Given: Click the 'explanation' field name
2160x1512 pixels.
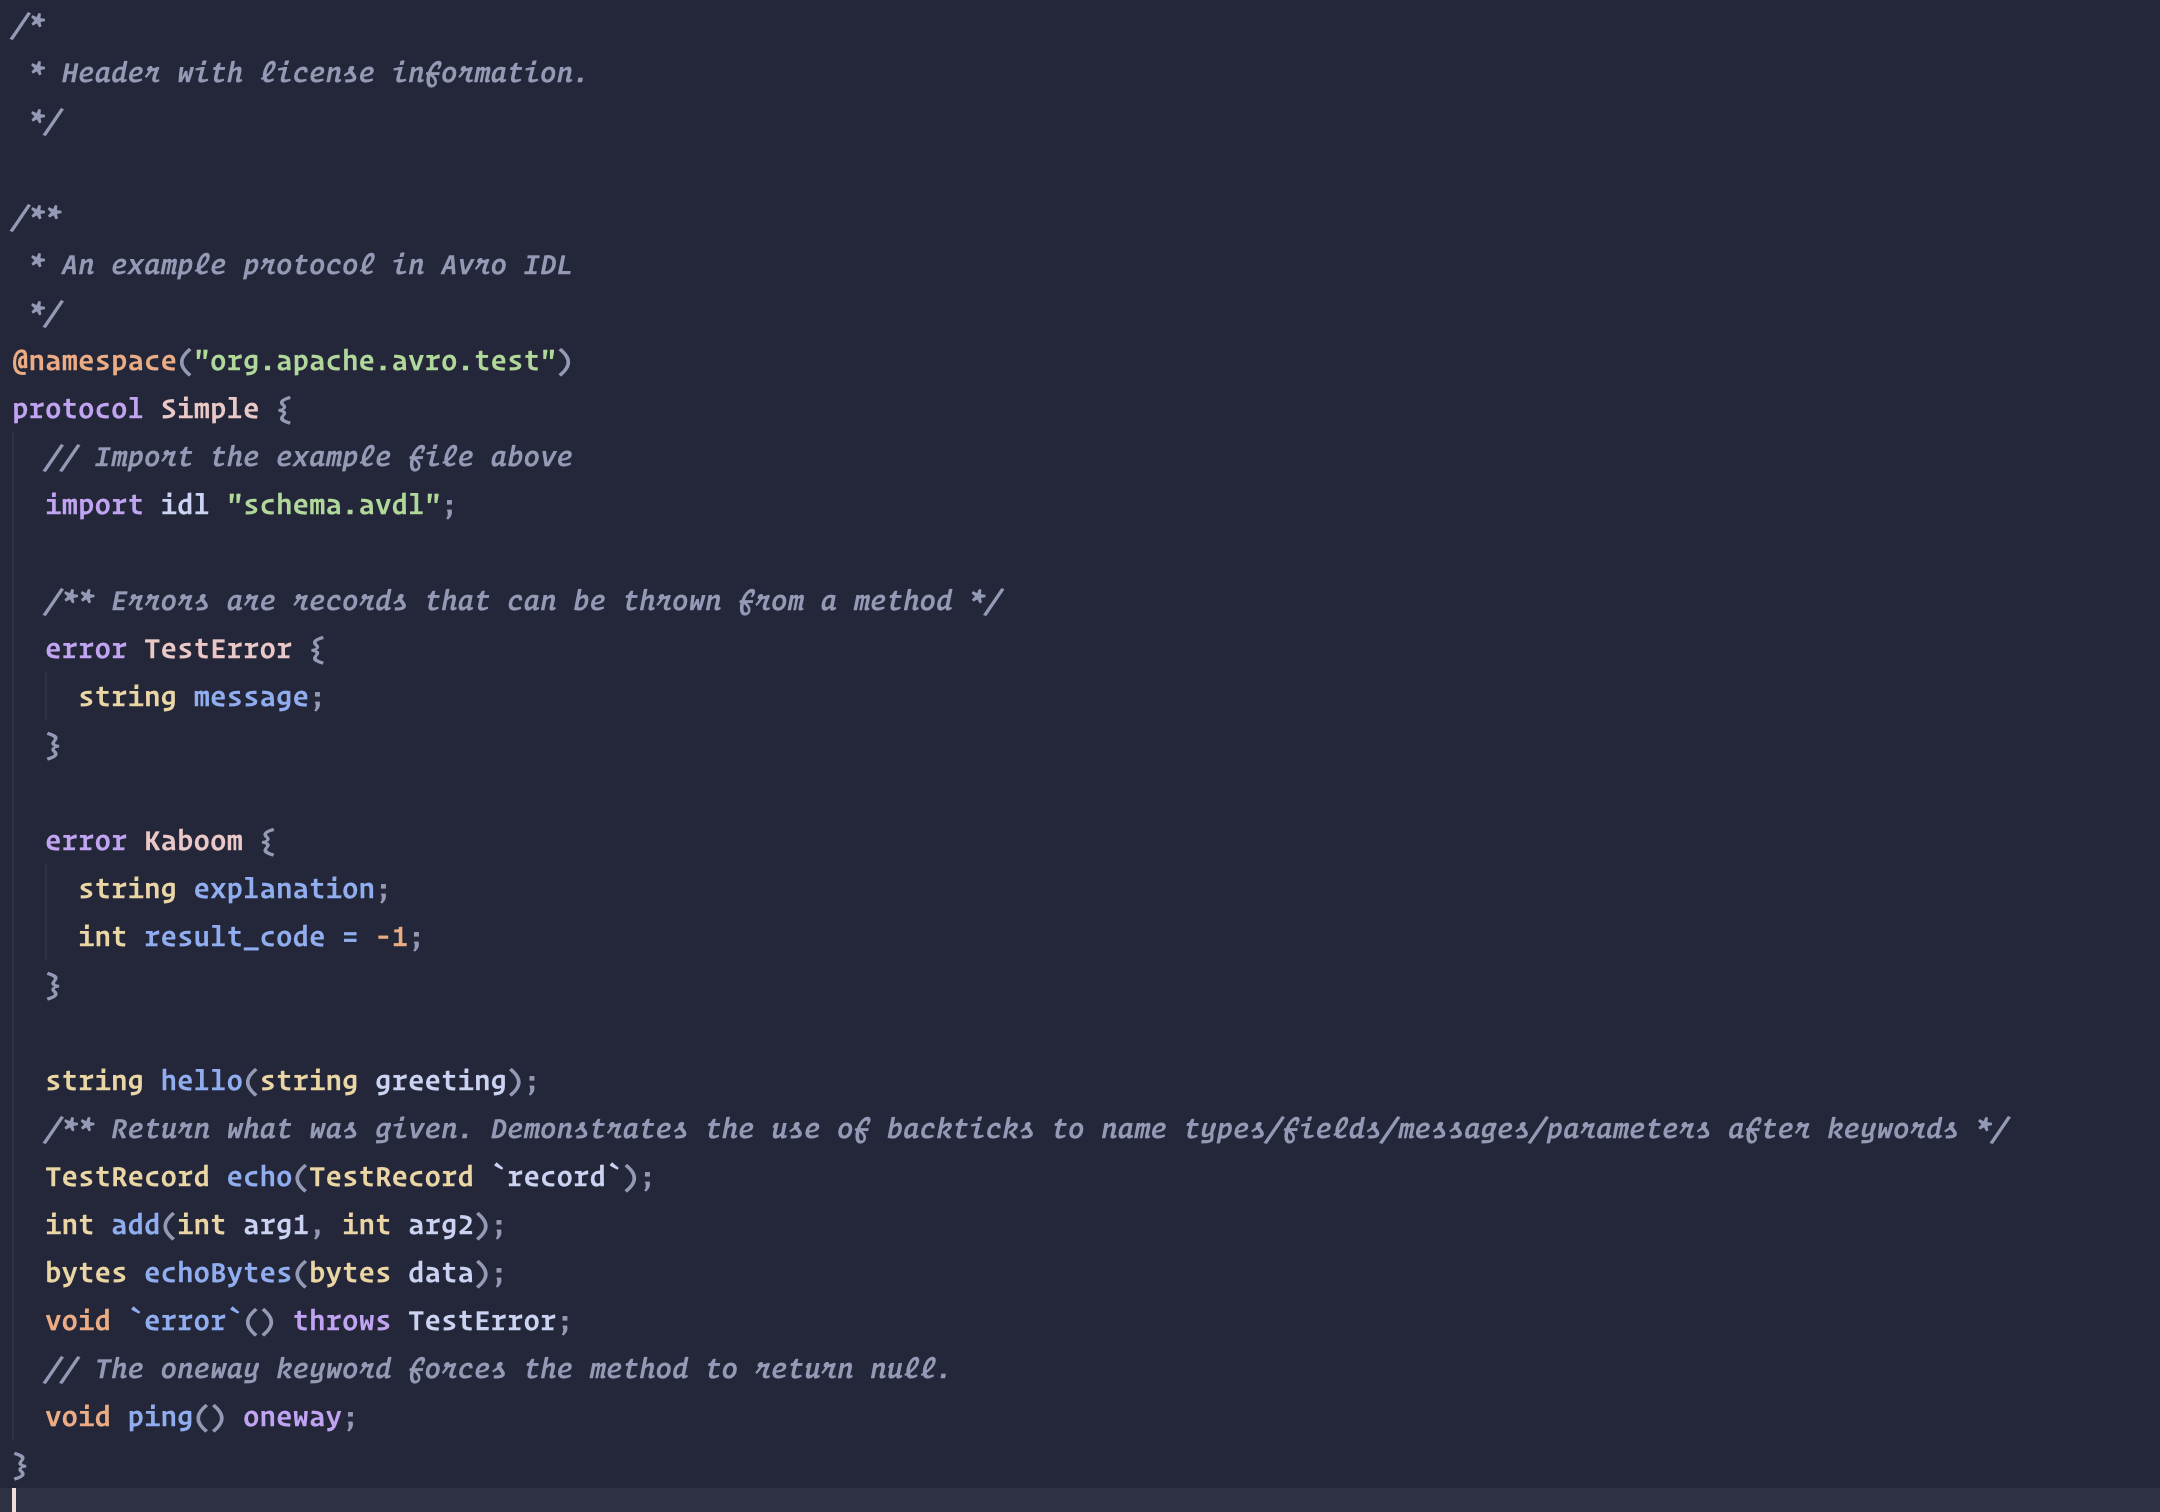Looking at the screenshot, I should 284,889.
